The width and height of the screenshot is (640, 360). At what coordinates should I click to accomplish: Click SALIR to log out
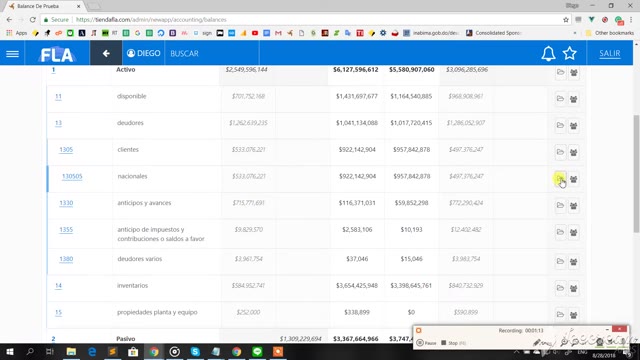610,53
